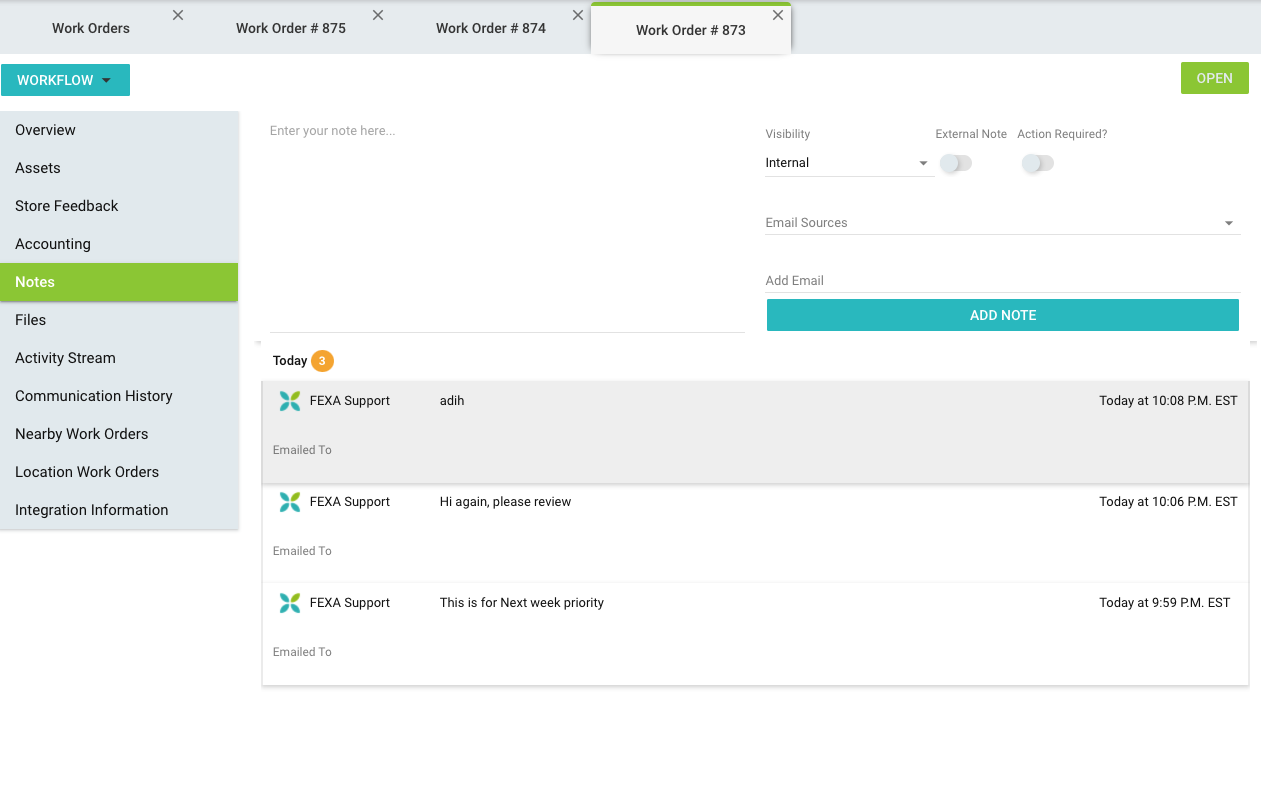Screen dimensions: 1261x787
Task: Click the ADD NOTE button
Action: pos(1002,315)
